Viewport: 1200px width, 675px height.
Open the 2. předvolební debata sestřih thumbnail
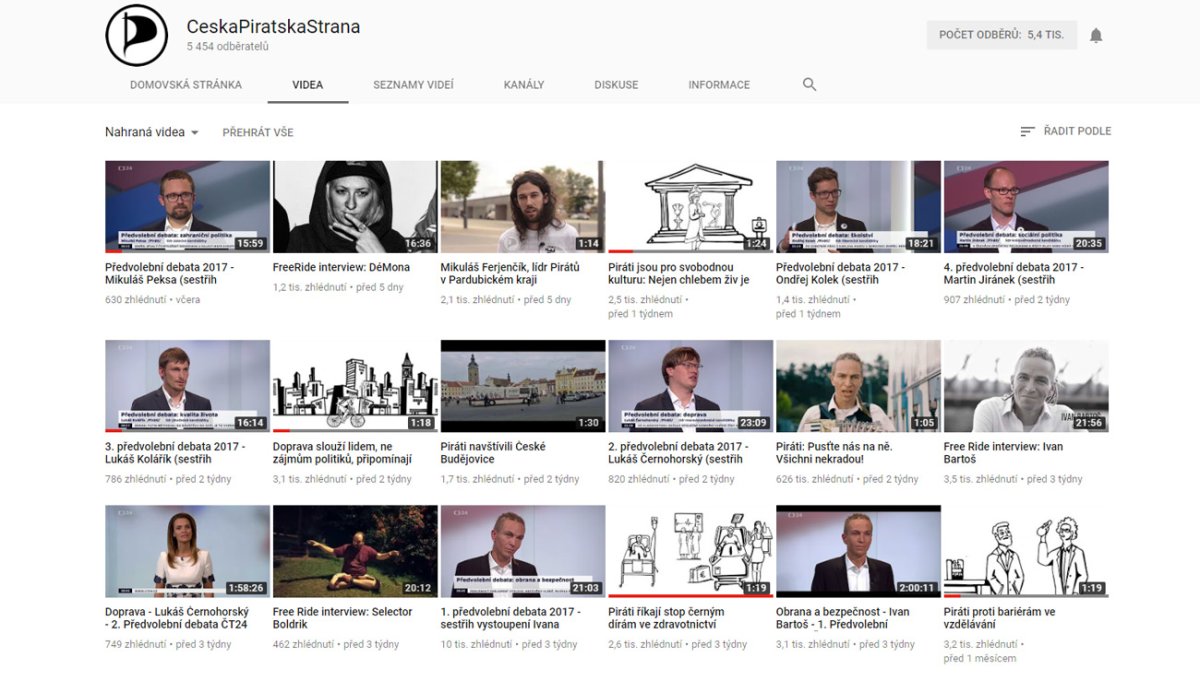(x=690, y=386)
